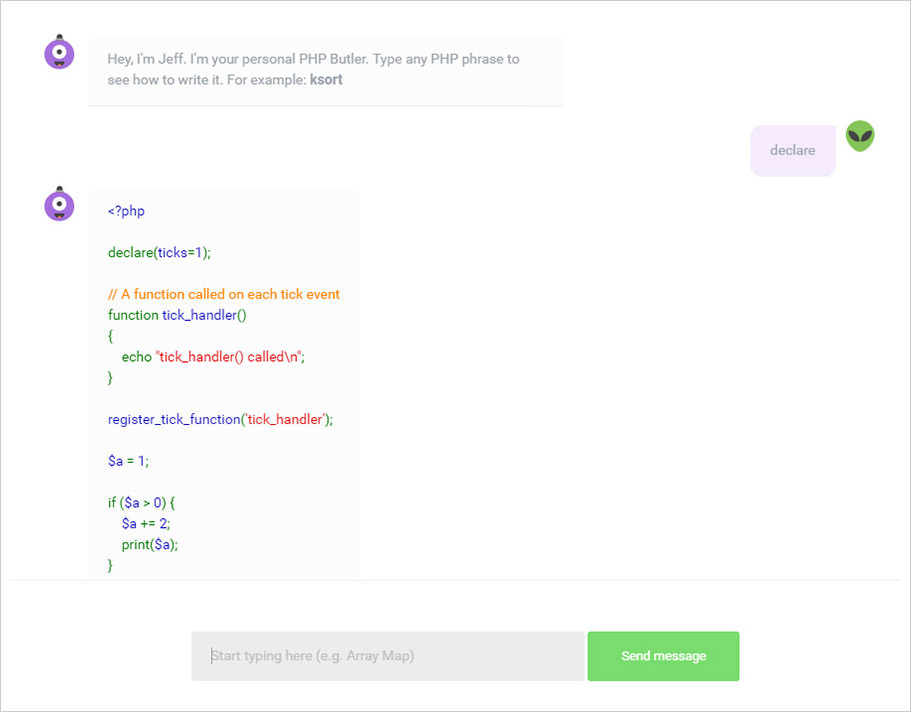Click the bold 'ksort' example word
The width and height of the screenshot is (911, 712).
[x=326, y=80]
